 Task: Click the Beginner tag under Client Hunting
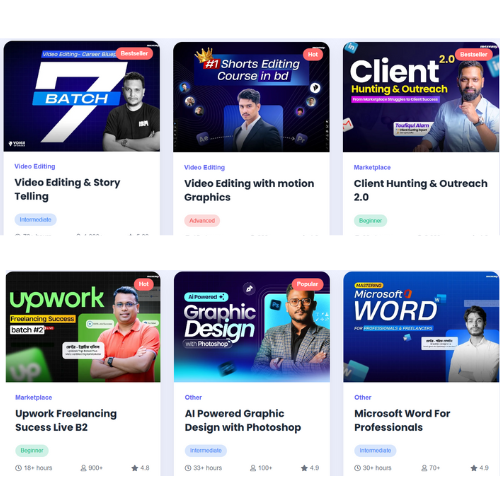(x=370, y=221)
